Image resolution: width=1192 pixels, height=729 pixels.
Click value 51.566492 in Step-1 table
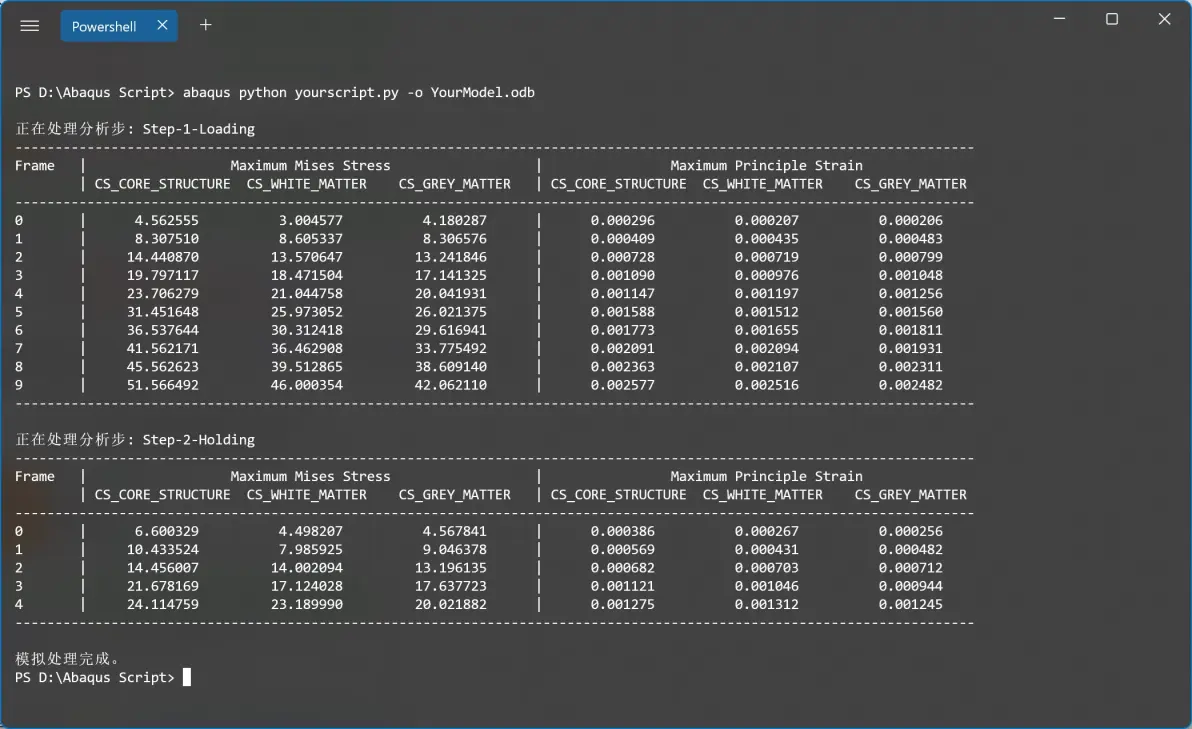point(163,385)
